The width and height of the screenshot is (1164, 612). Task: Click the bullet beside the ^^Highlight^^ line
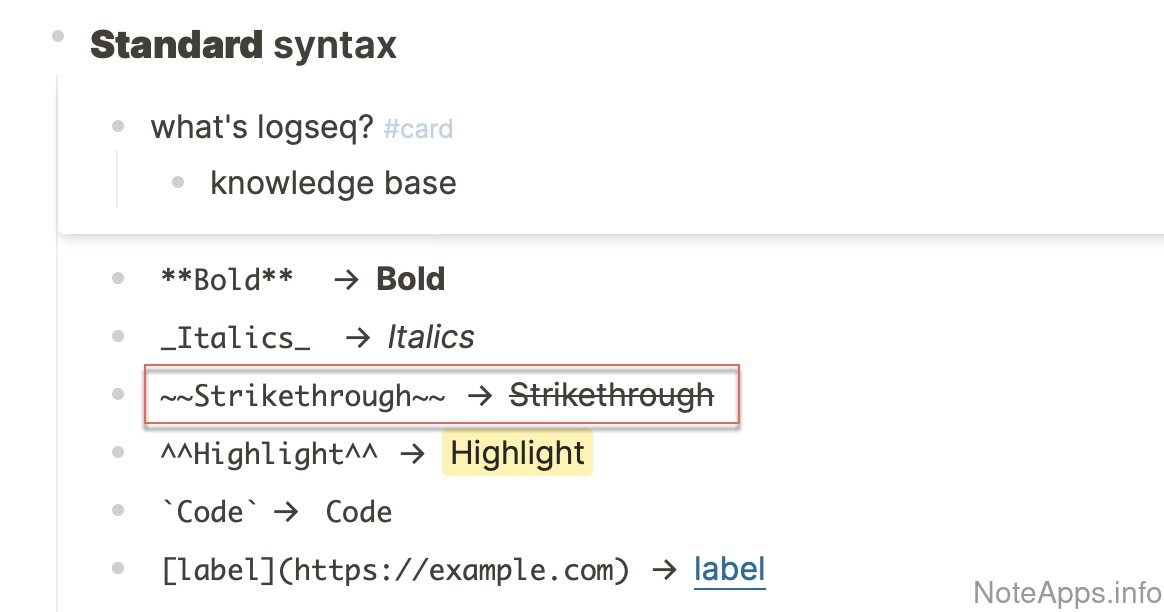[118, 452]
